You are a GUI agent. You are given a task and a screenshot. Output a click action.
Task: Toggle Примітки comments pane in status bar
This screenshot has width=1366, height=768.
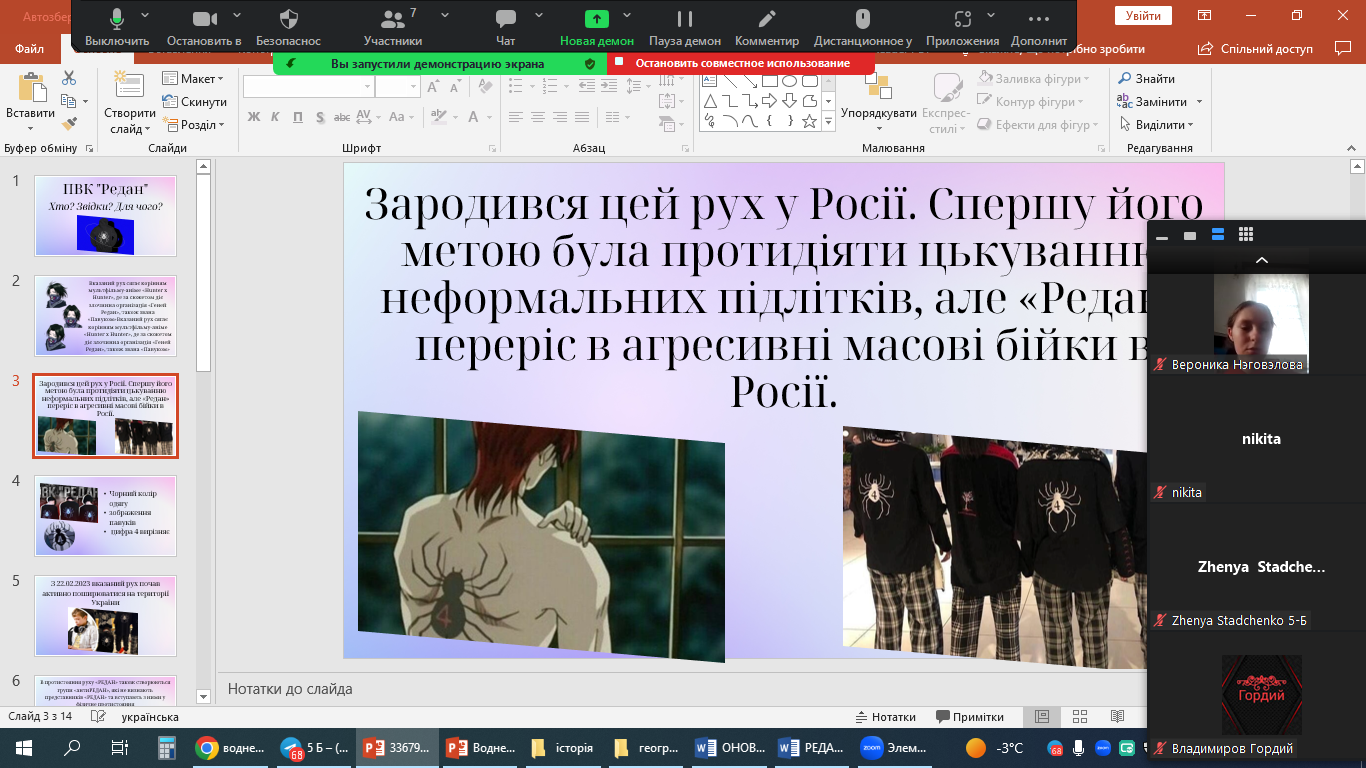(x=970, y=717)
